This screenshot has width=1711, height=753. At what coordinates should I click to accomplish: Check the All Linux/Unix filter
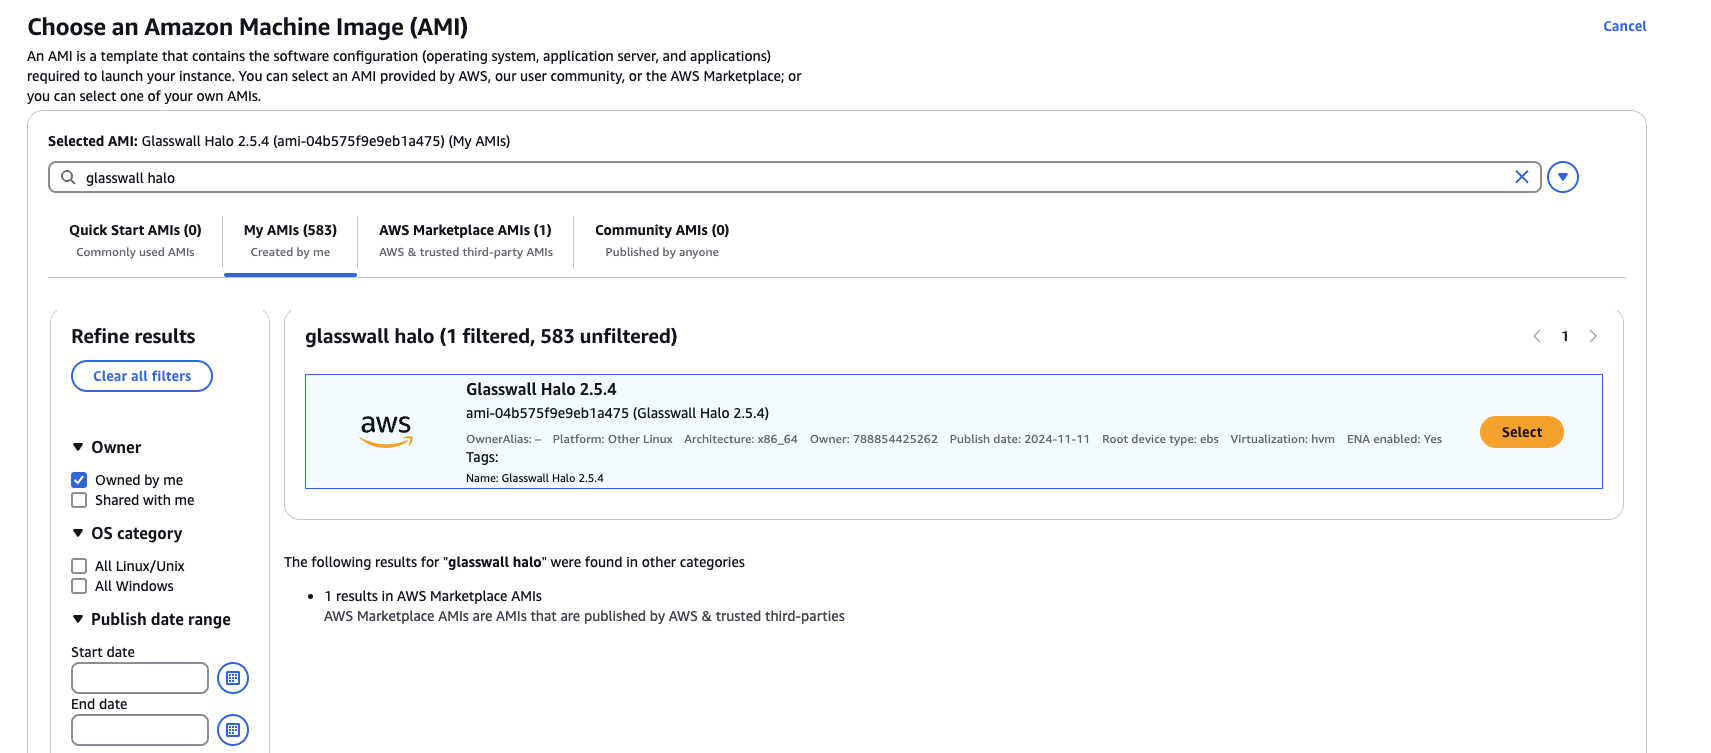coord(79,566)
